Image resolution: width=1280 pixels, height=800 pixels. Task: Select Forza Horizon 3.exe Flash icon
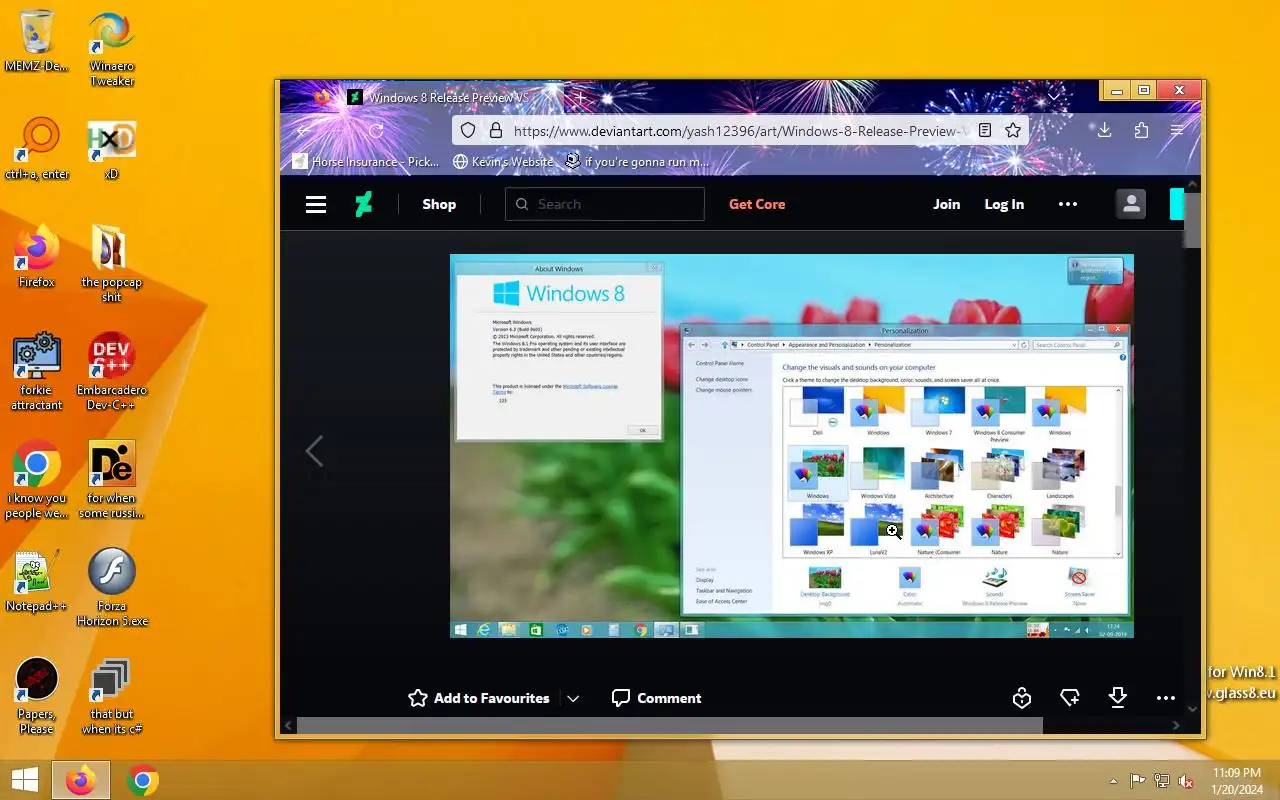pyautogui.click(x=112, y=588)
